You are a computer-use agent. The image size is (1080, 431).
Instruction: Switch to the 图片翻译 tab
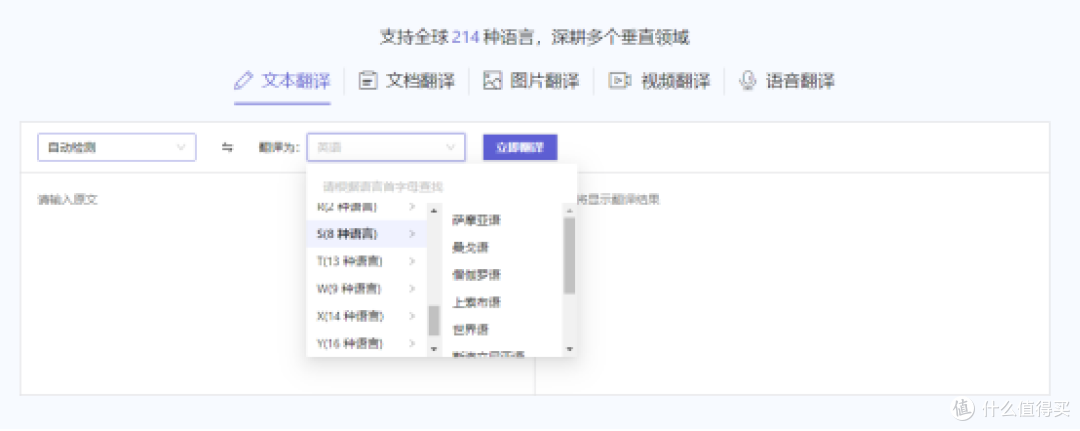531,81
